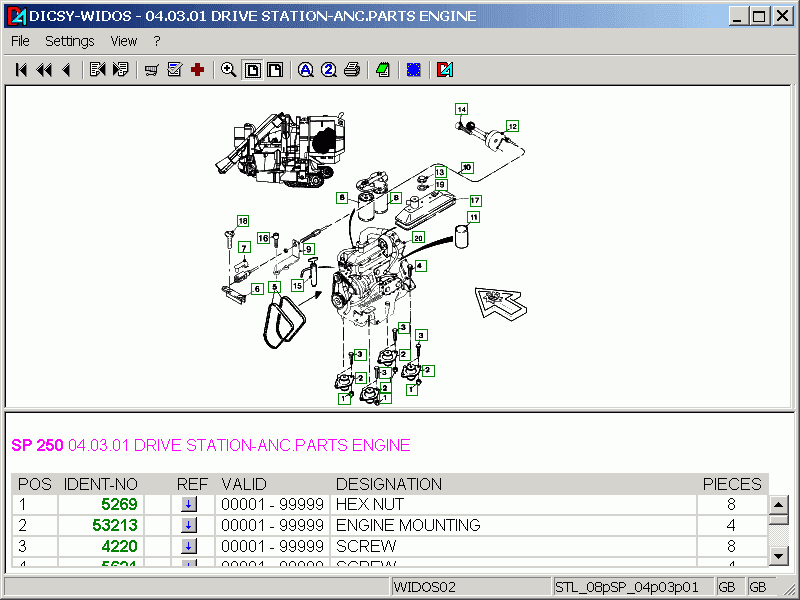Open the File menu
800x600 pixels.
20,41
